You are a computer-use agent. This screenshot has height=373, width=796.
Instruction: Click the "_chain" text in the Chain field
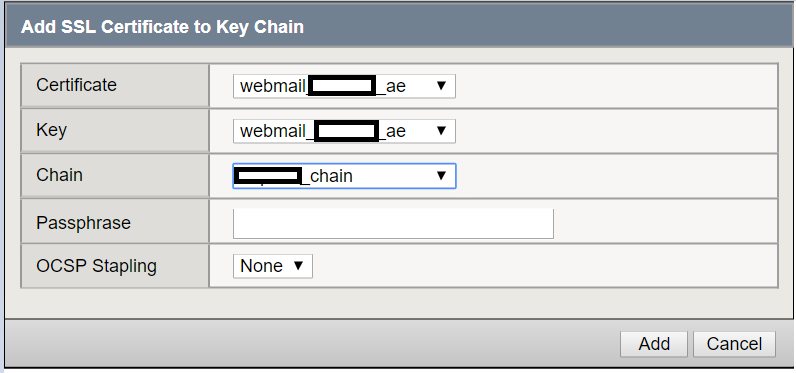[328, 176]
